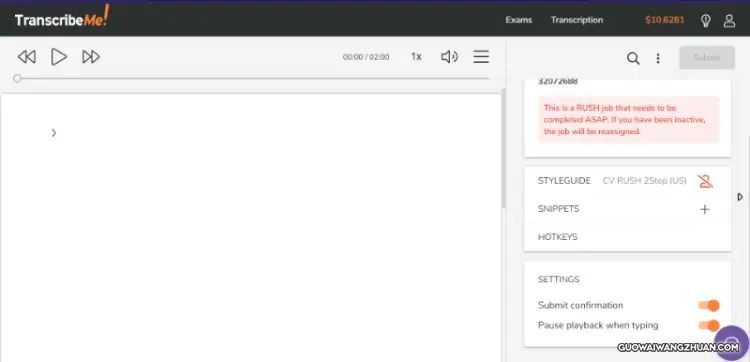The width and height of the screenshot is (750, 362).
Task: Mute the audio volume icon
Action: click(x=449, y=57)
